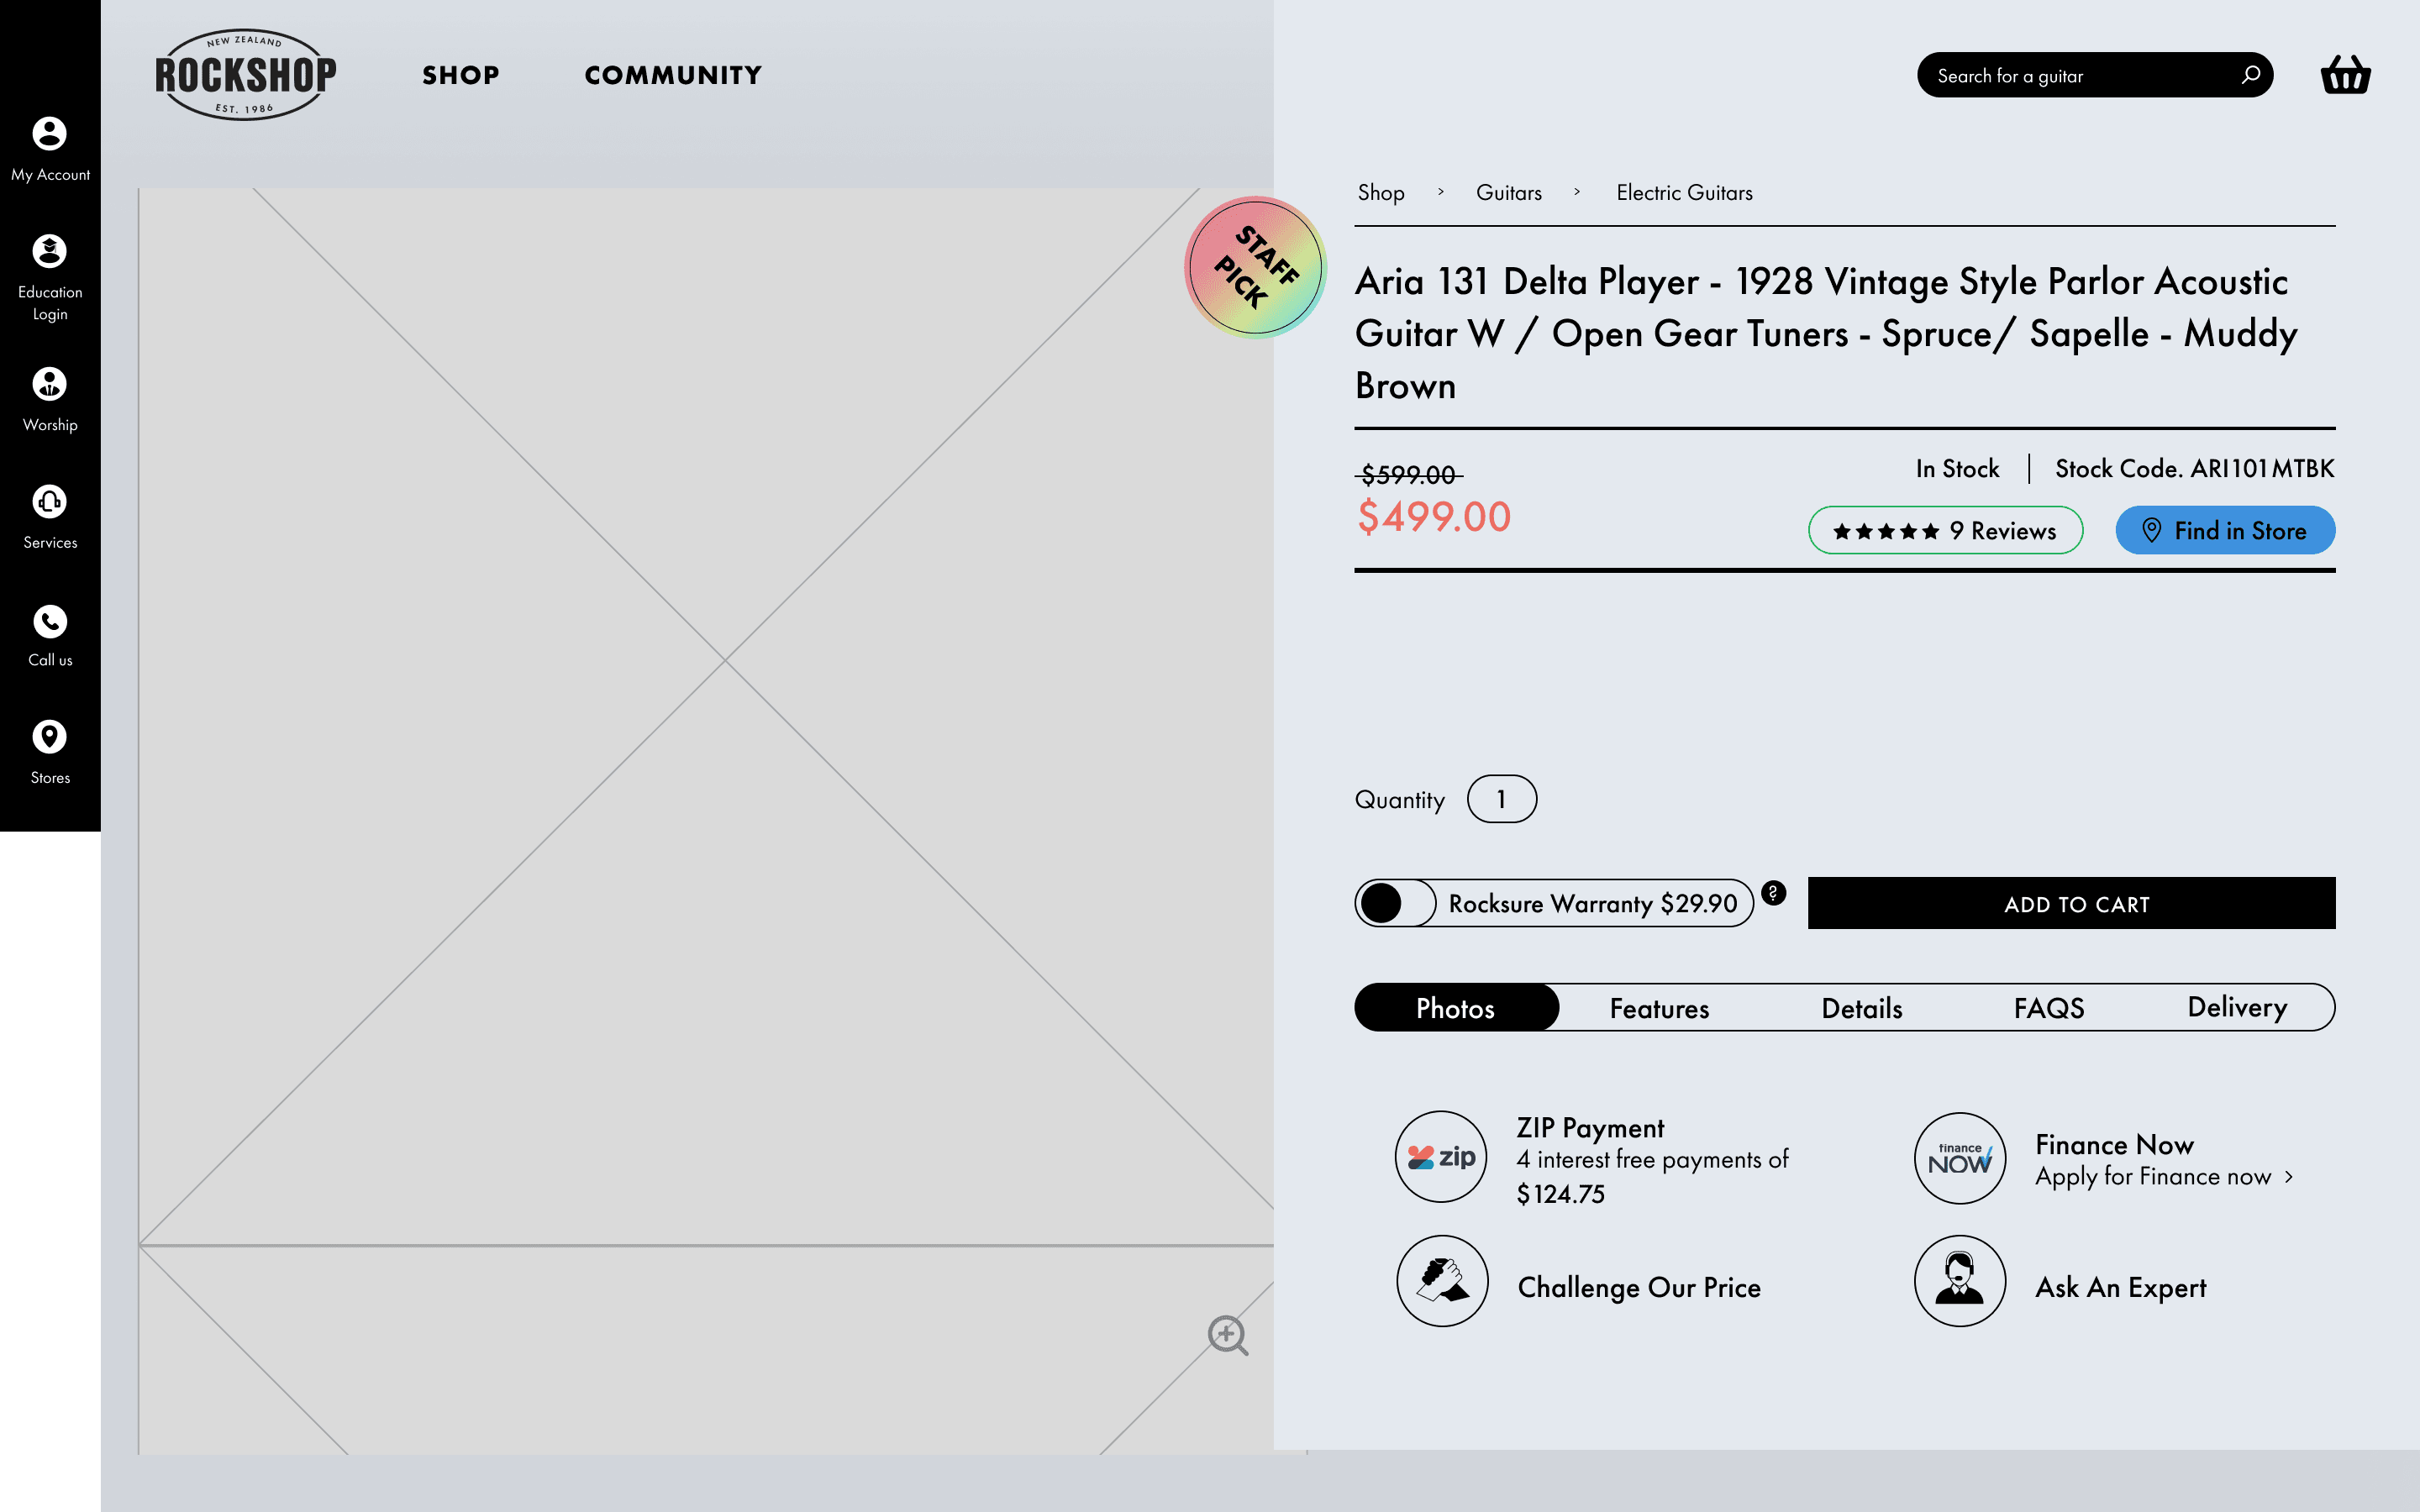The image size is (2420, 1512).
Task: Switch to the Features tab
Action: click(x=1659, y=1008)
